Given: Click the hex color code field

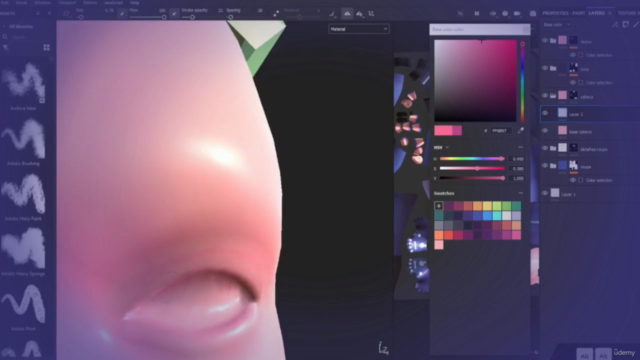Looking at the screenshot, I should (x=500, y=131).
